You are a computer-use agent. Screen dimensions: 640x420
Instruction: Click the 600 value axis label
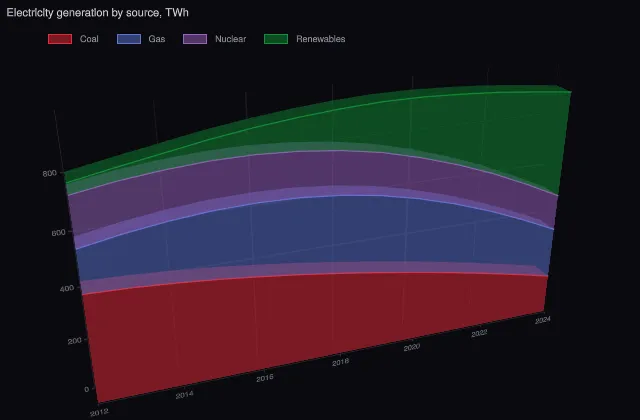point(58,233)
